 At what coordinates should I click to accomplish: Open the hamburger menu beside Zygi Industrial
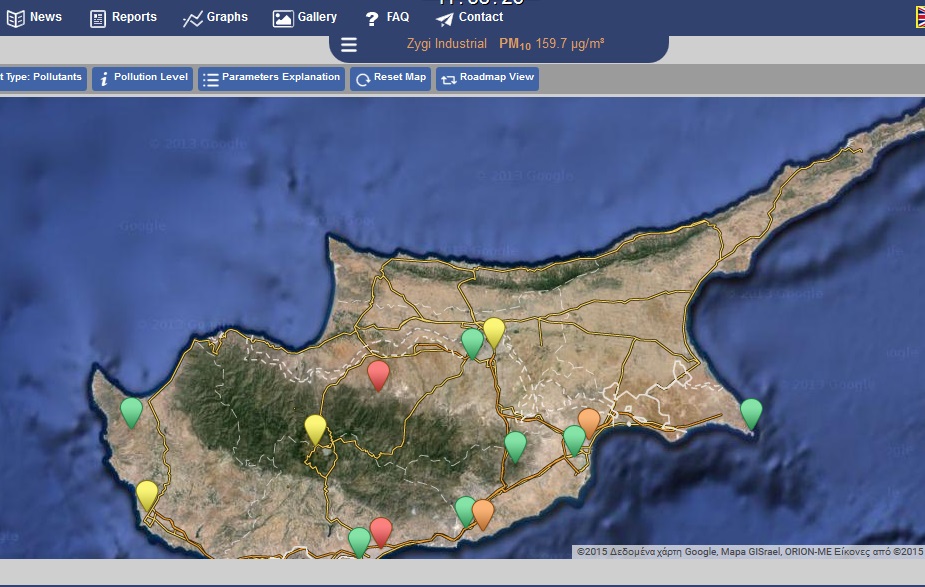349,45
